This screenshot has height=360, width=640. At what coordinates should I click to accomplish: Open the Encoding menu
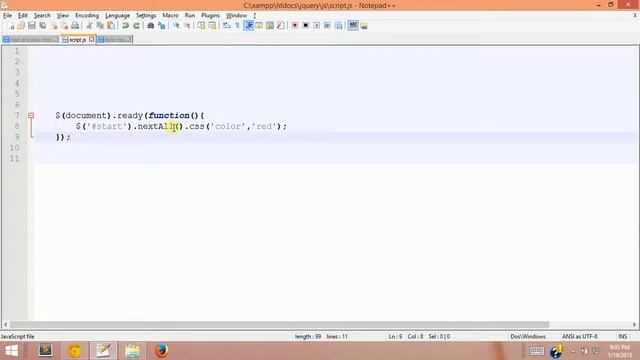[87, 16]
